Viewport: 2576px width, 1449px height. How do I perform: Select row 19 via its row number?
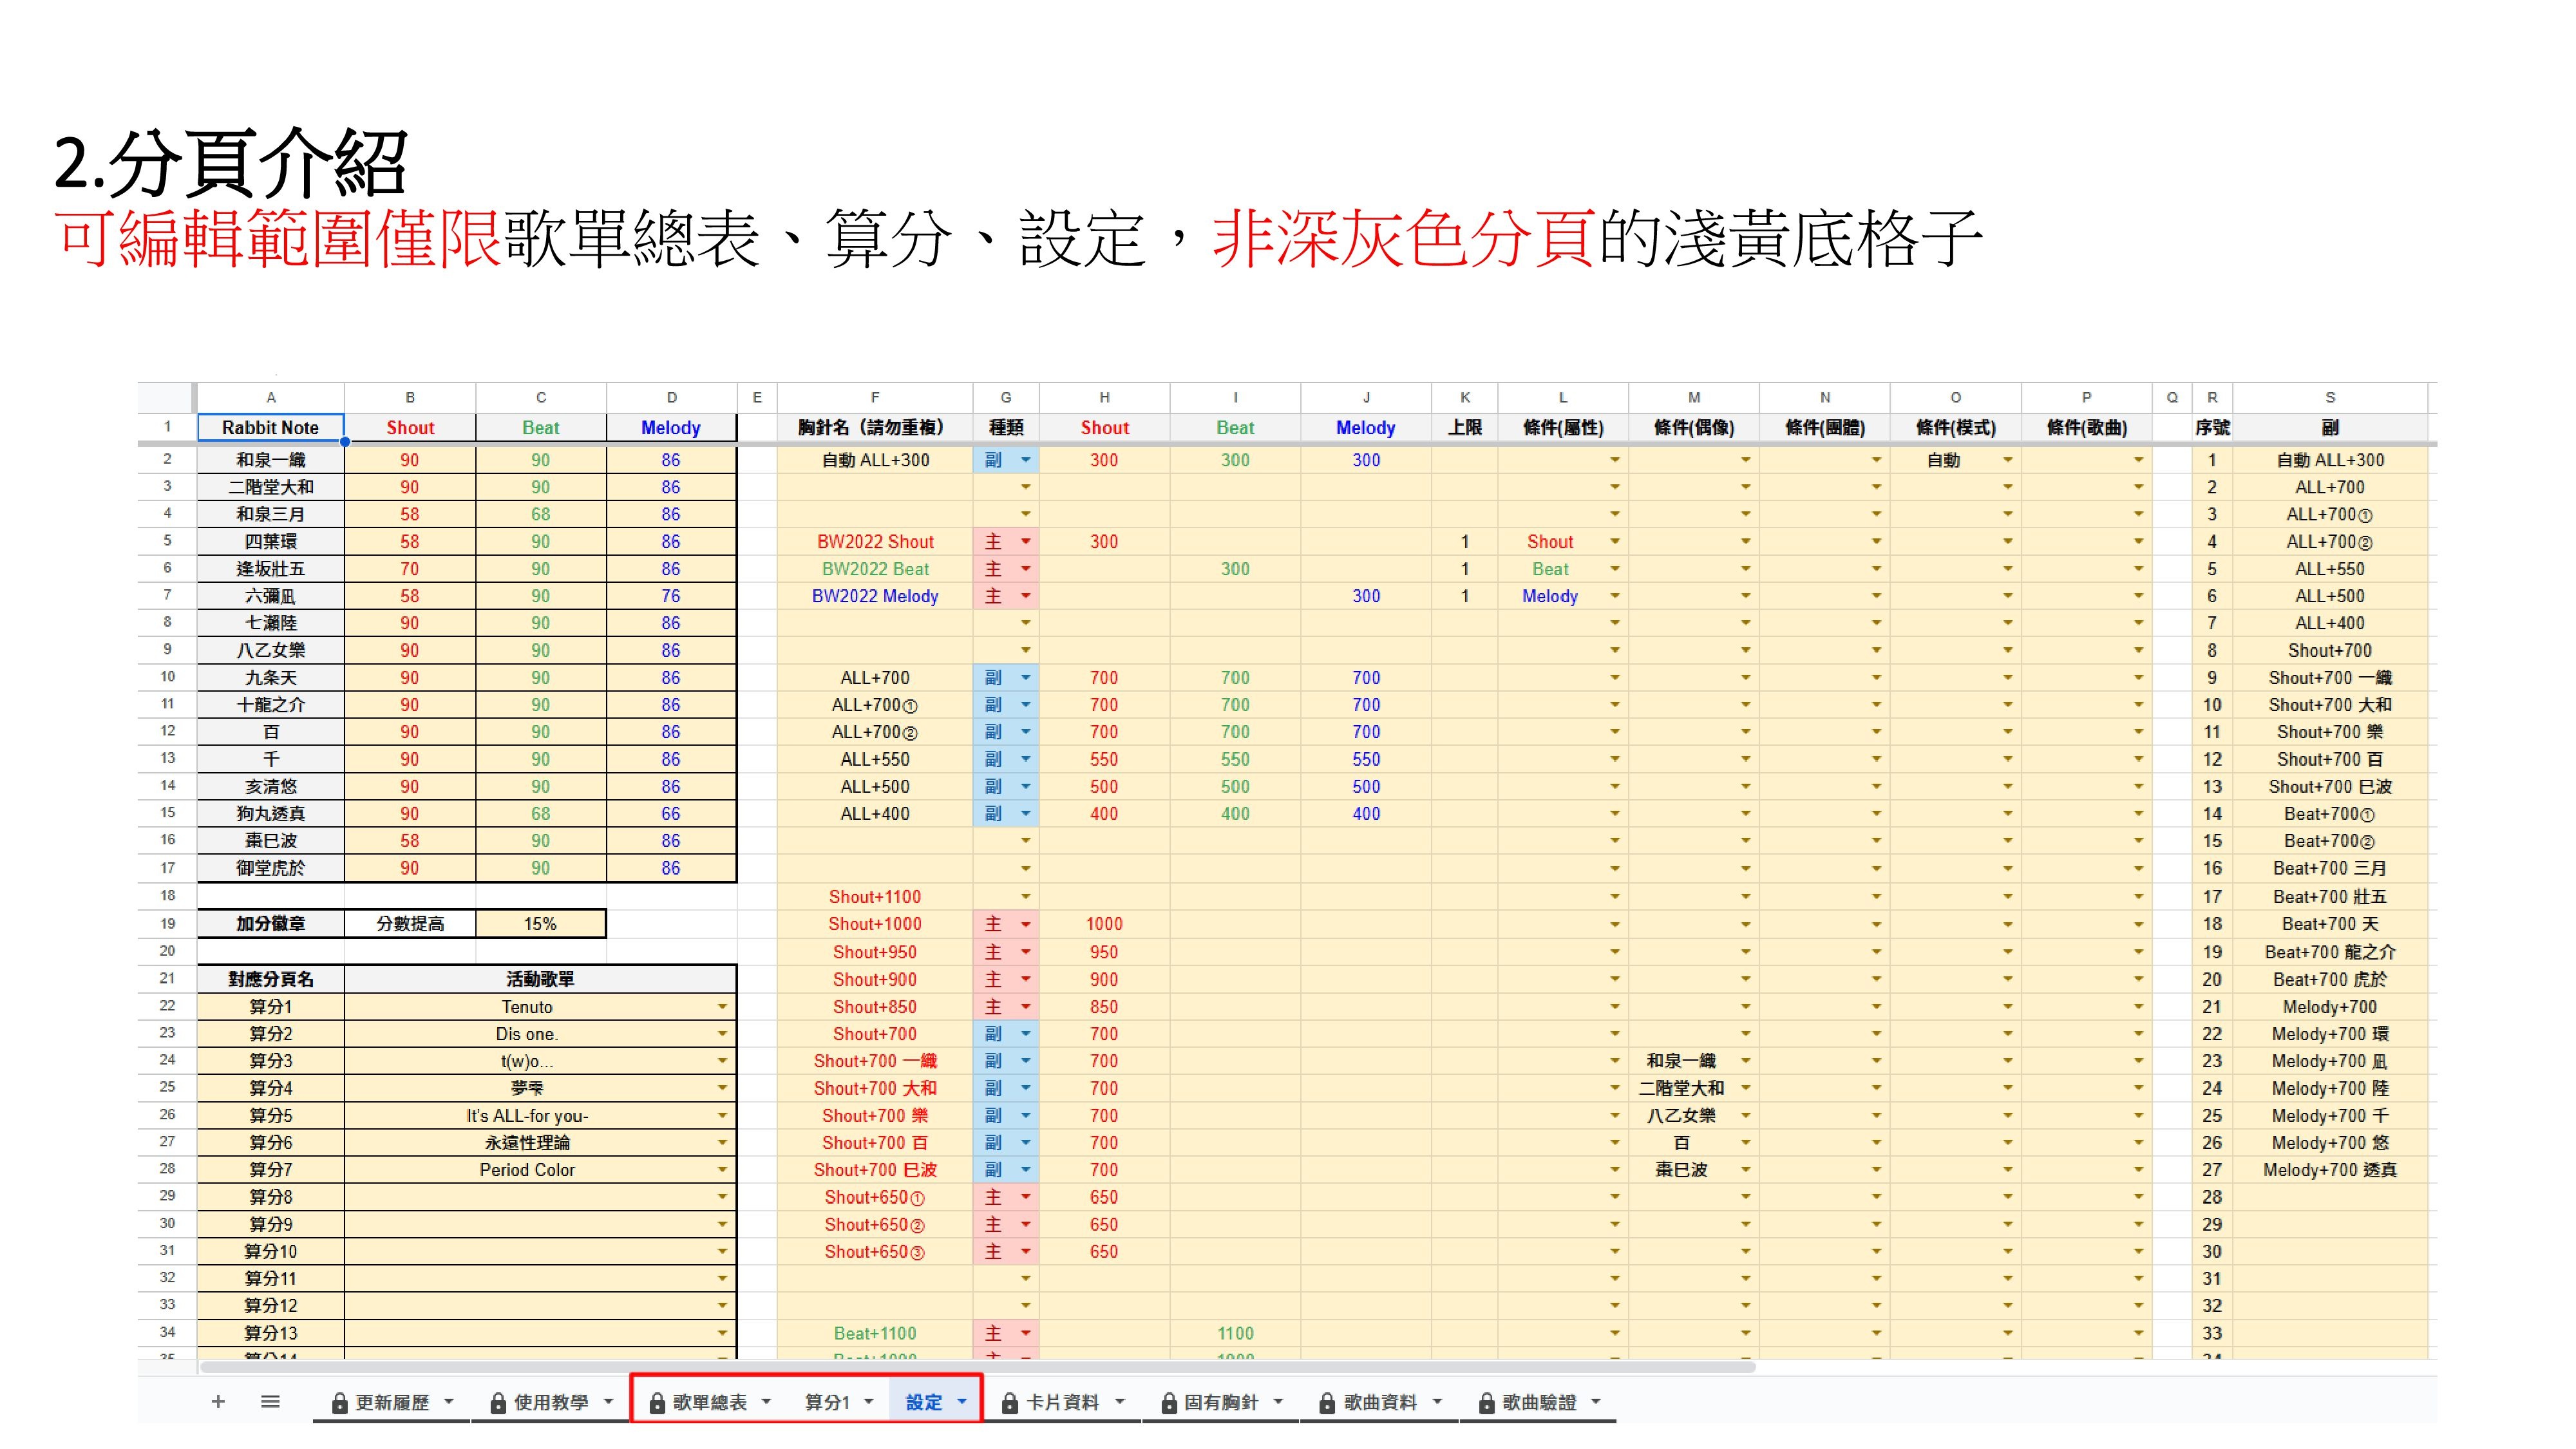(x=167, y=923)
